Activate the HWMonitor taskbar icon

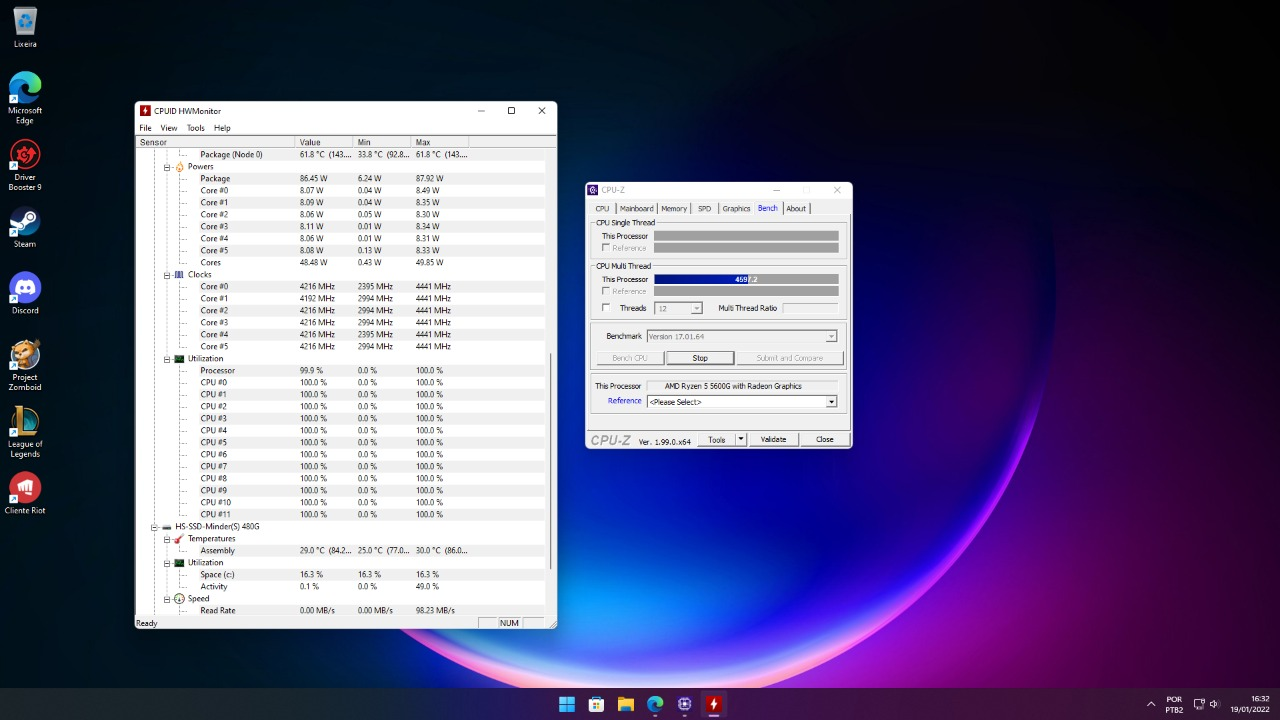714,704
